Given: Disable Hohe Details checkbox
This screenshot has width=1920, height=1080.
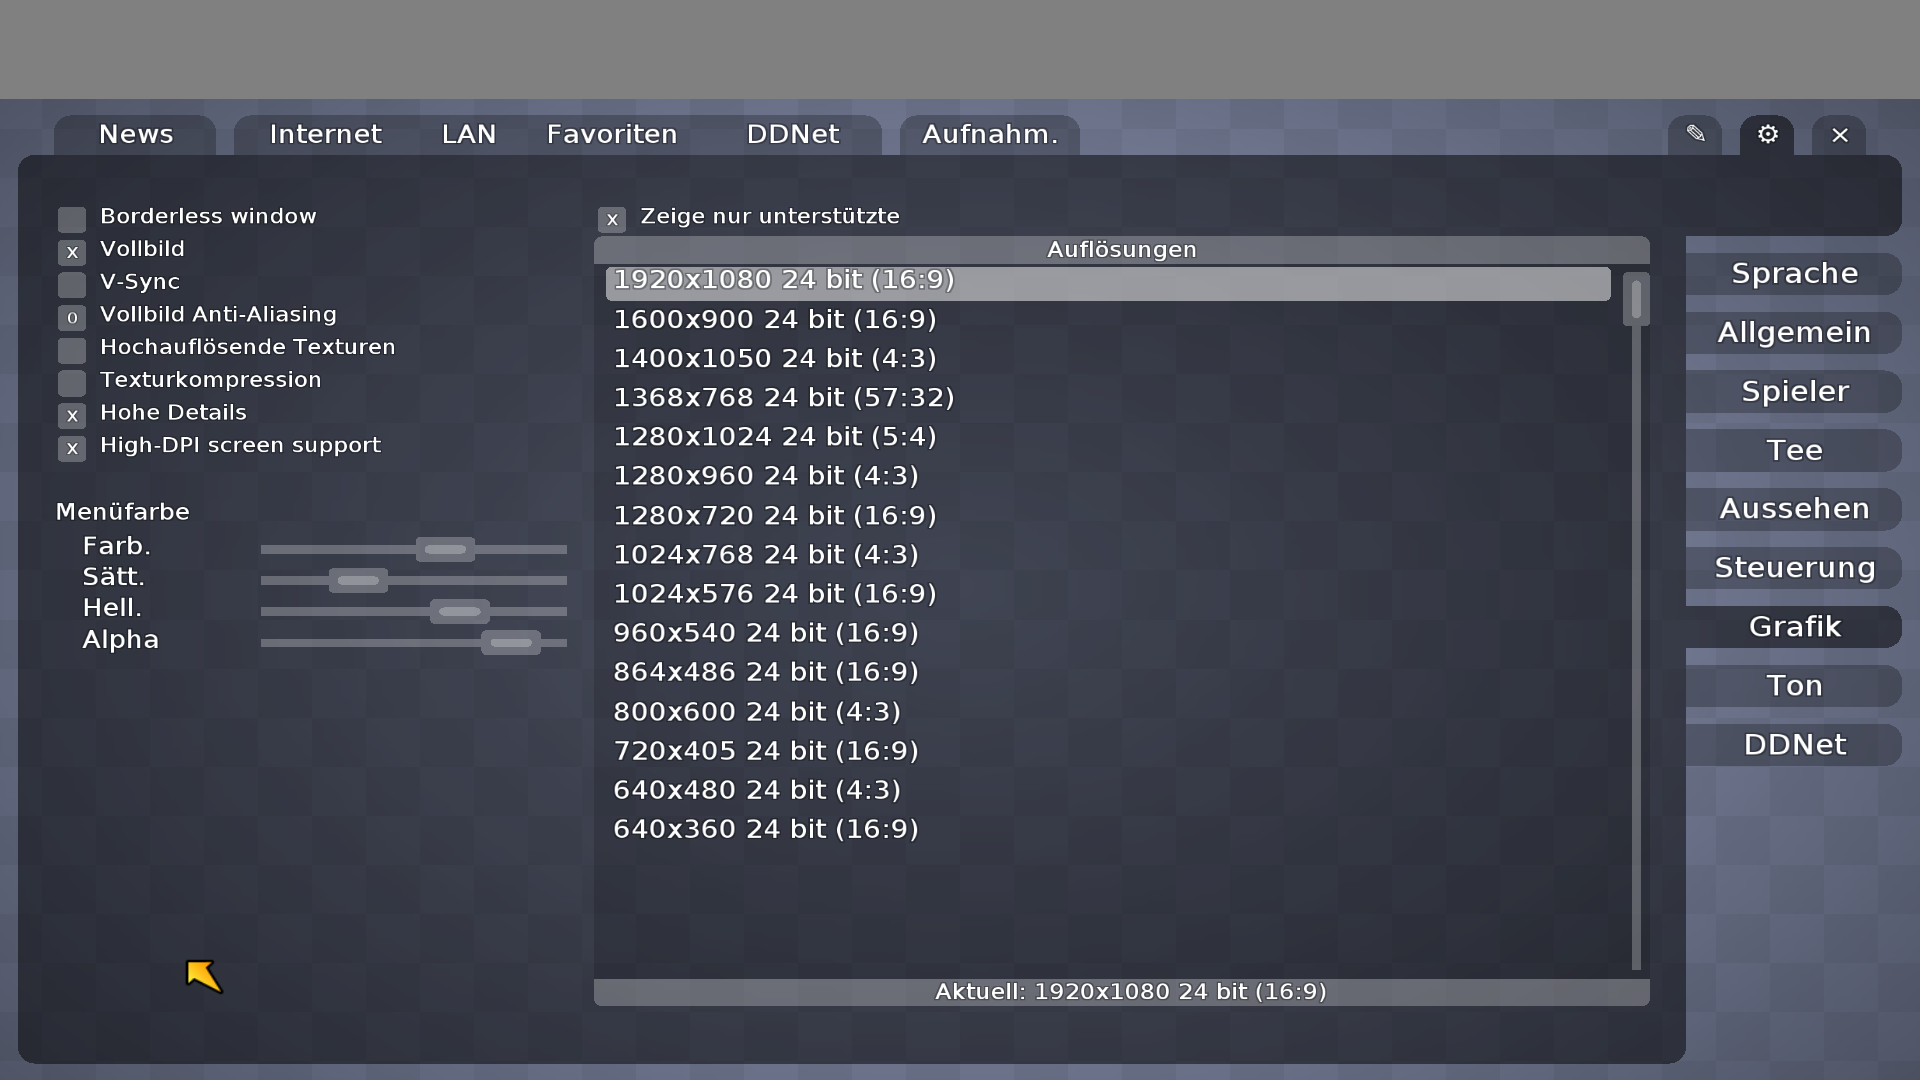Looking at the screenshot, I should [72, 416].
